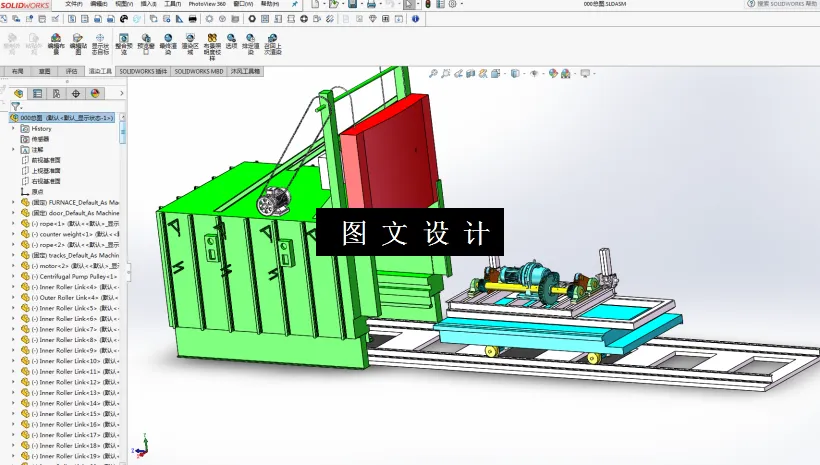Open the DisplayManager color ball tab
Screen dimensions: 820x465
click(95, 93)
